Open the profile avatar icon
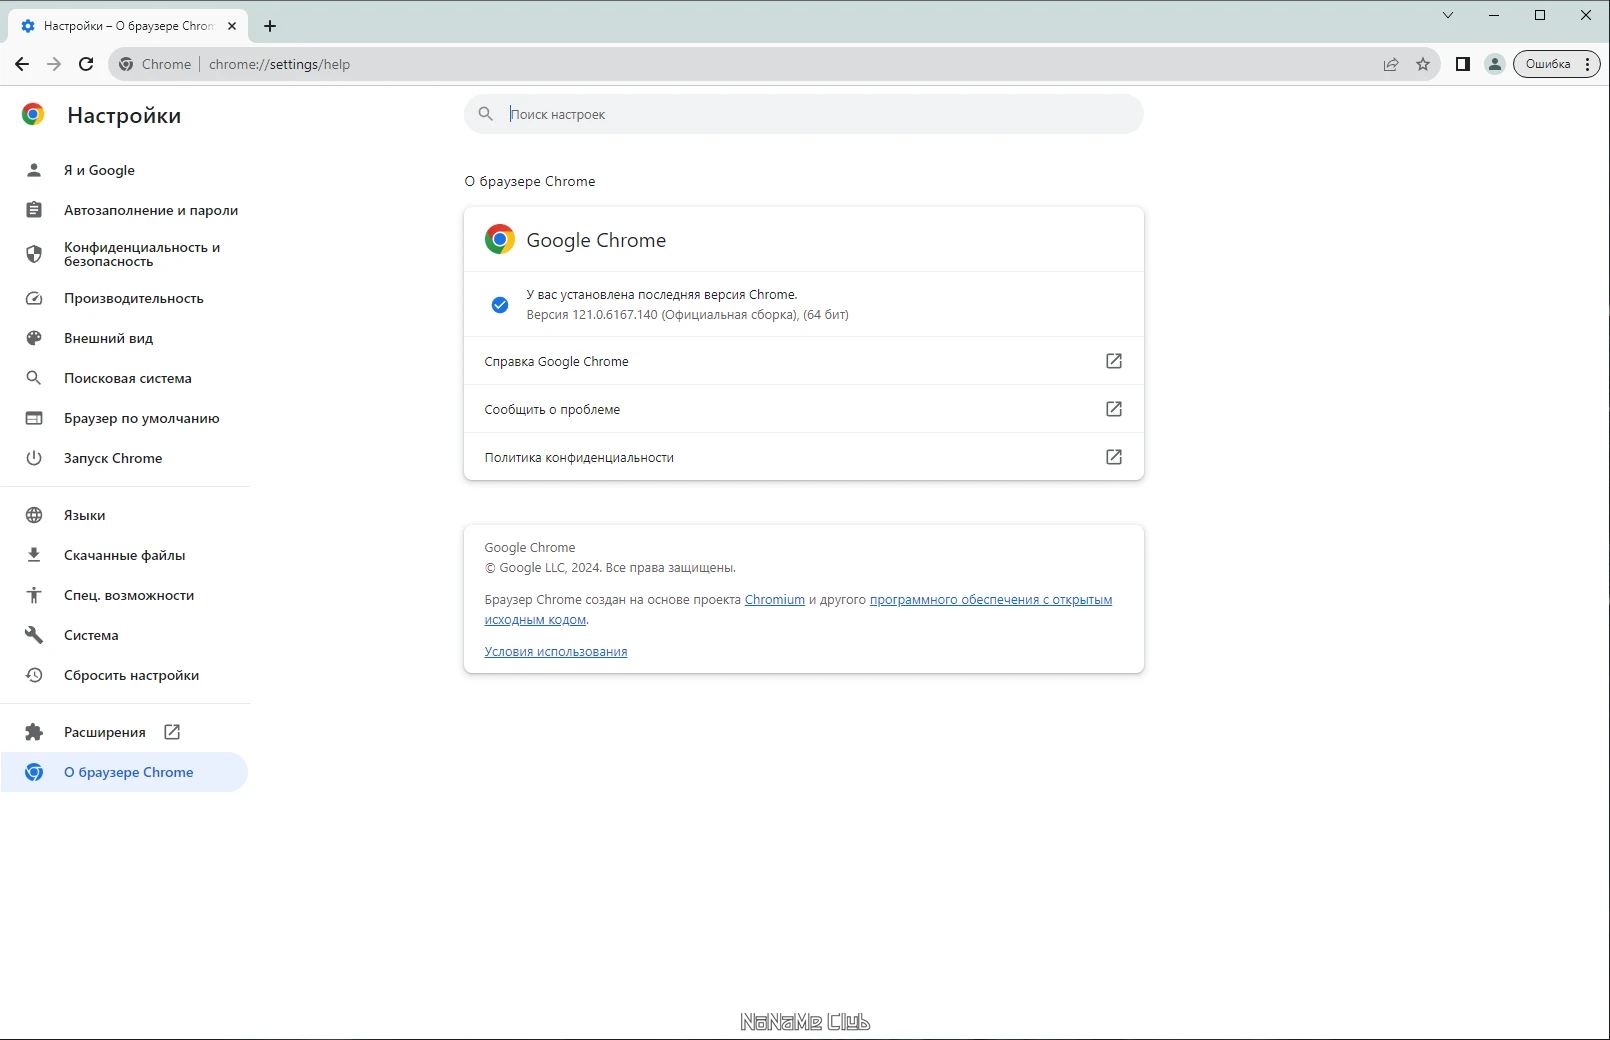Image resolution: width=1610 pixels, height=1040 pixels. [x=1494, y=64]
